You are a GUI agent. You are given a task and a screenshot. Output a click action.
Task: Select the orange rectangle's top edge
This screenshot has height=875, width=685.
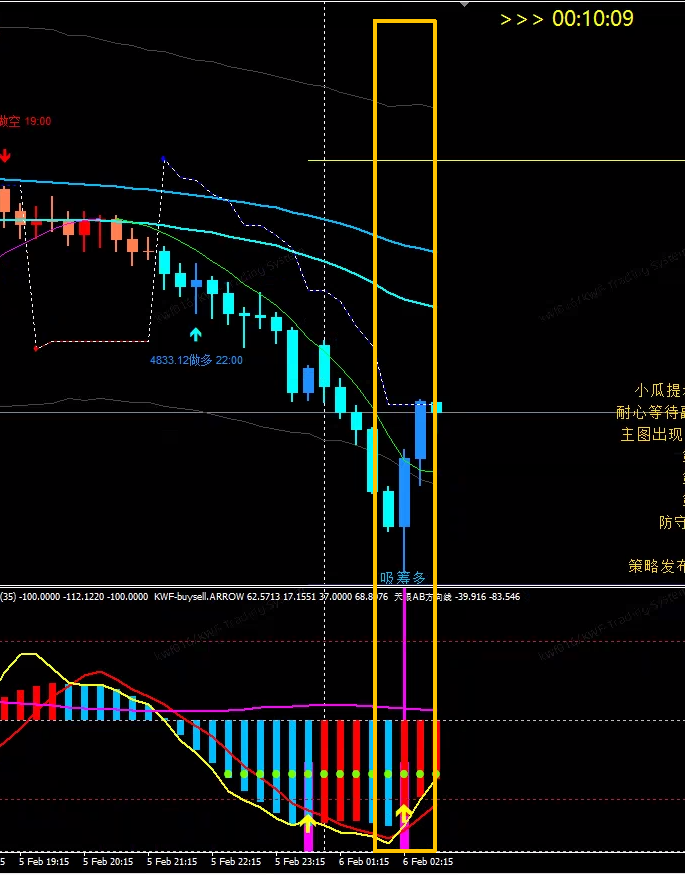pos(404,22)
